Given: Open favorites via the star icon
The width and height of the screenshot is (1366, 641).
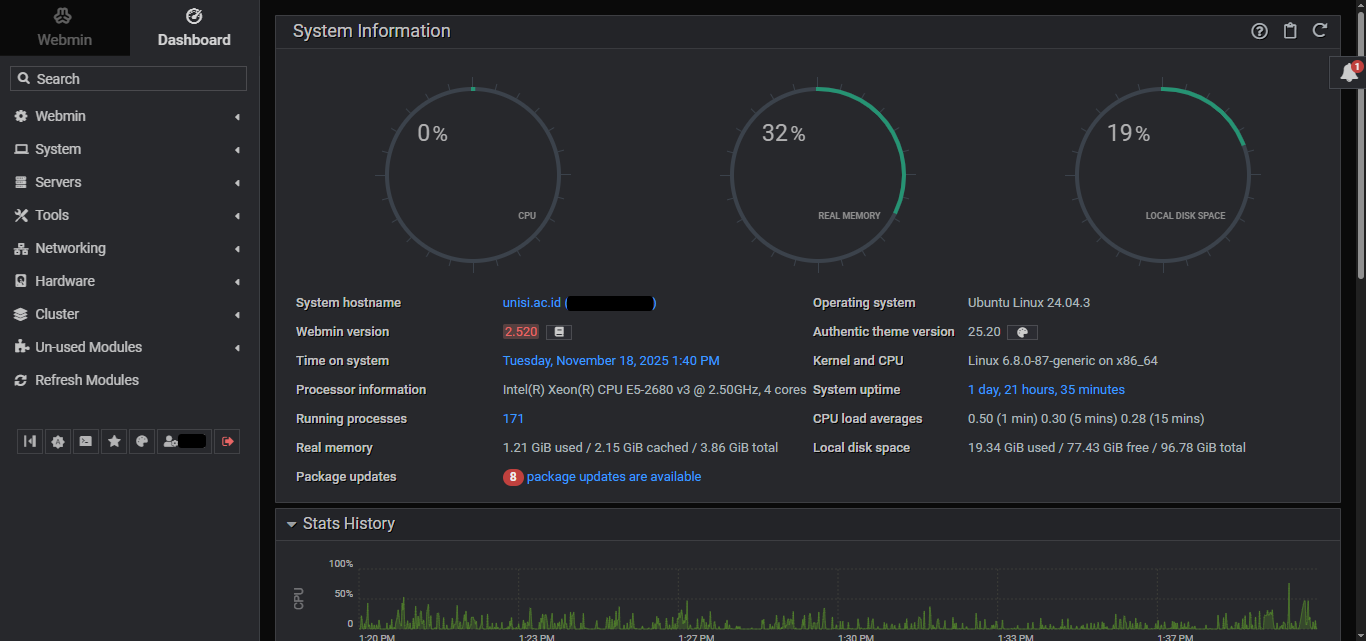Looking at the screenshot, I should [114, 441].
